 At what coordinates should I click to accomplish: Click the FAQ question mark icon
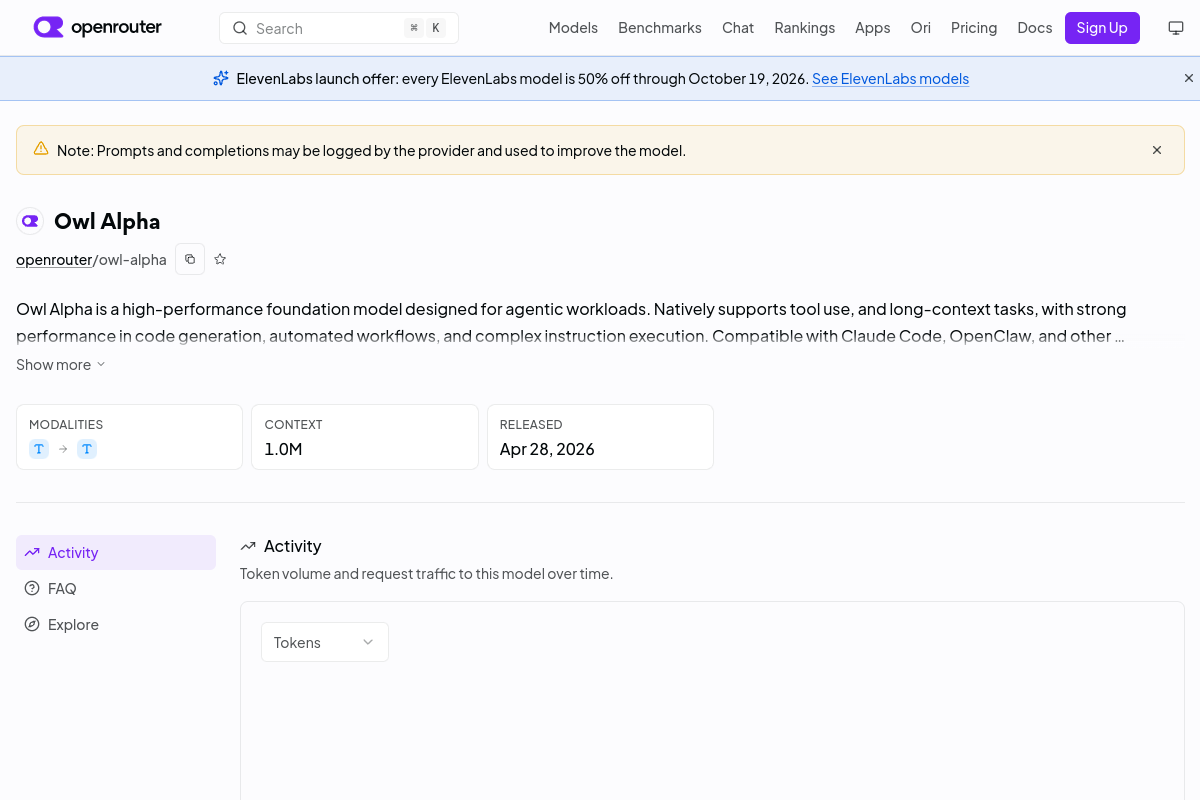point(32,588)
